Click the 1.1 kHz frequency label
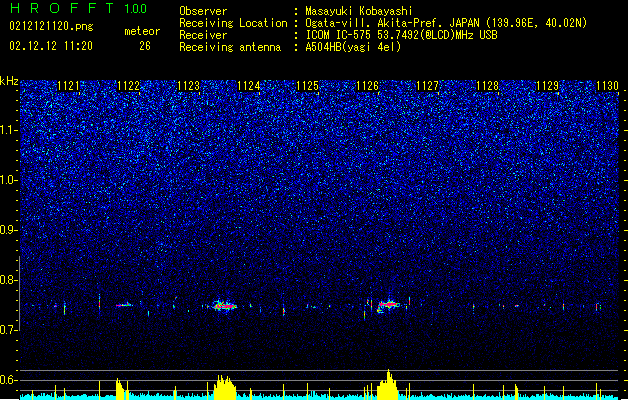629x400 pixels. [x=9, y=130]
